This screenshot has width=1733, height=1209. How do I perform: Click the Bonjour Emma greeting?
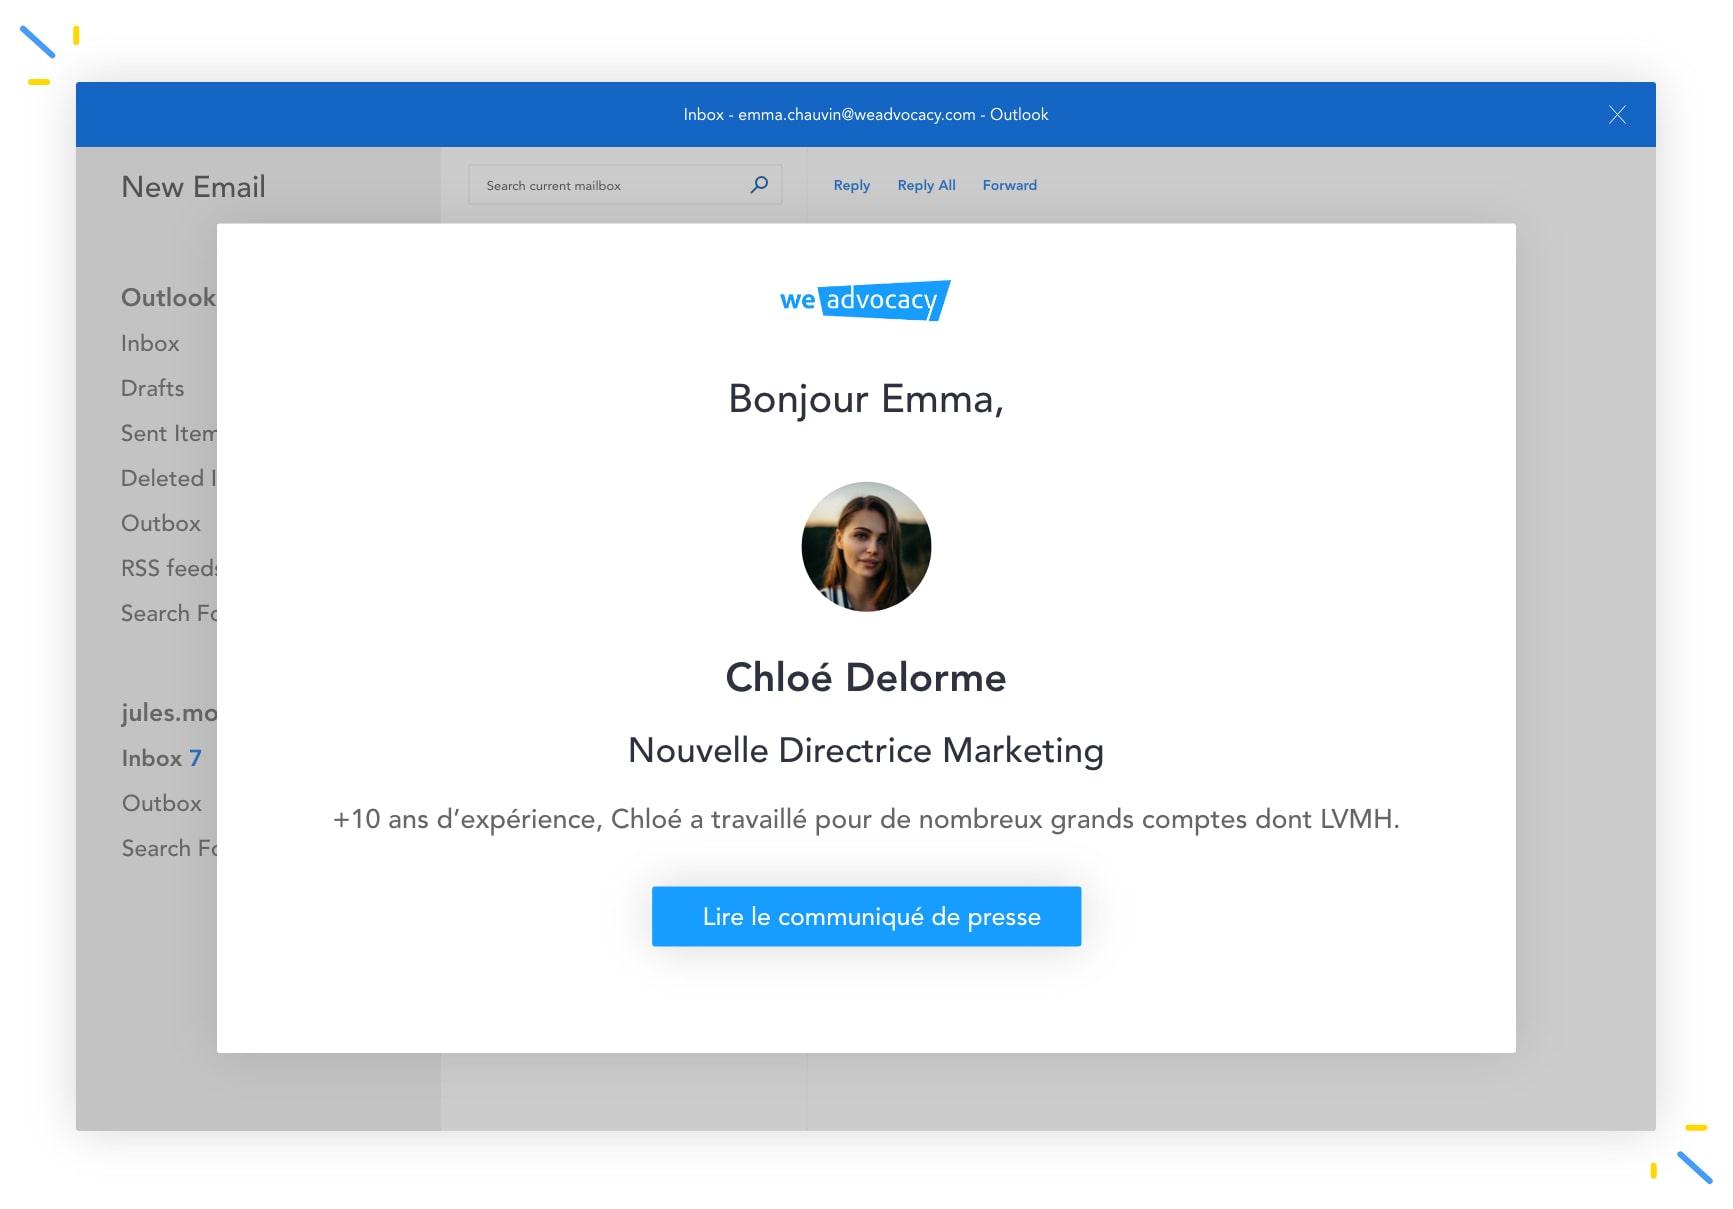(866, 399)
